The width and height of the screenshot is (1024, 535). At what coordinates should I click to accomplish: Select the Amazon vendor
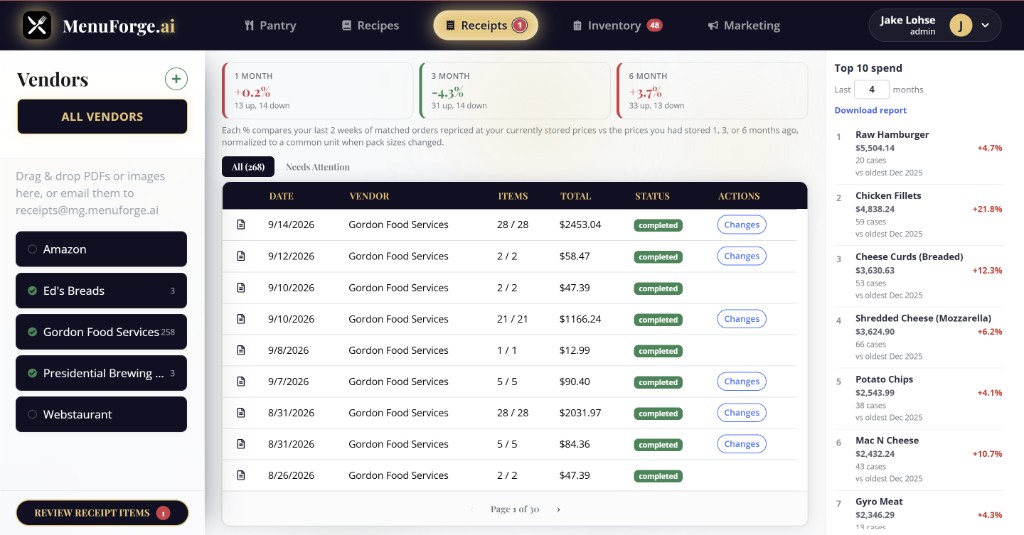101,249
